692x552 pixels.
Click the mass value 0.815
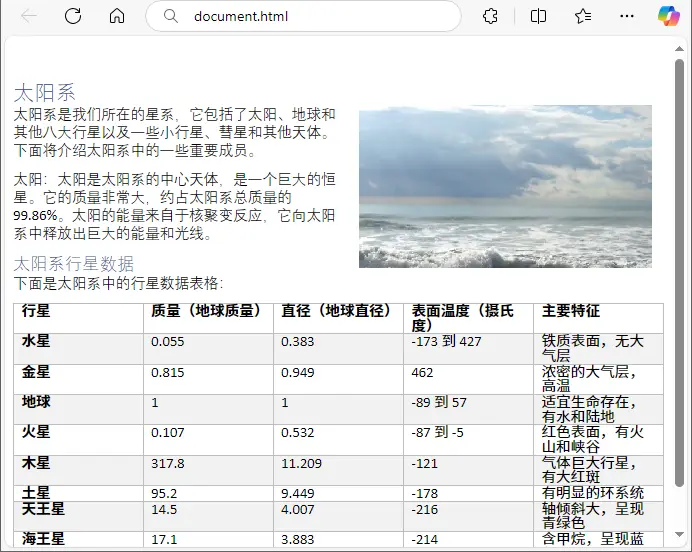[x=167, y=372]
